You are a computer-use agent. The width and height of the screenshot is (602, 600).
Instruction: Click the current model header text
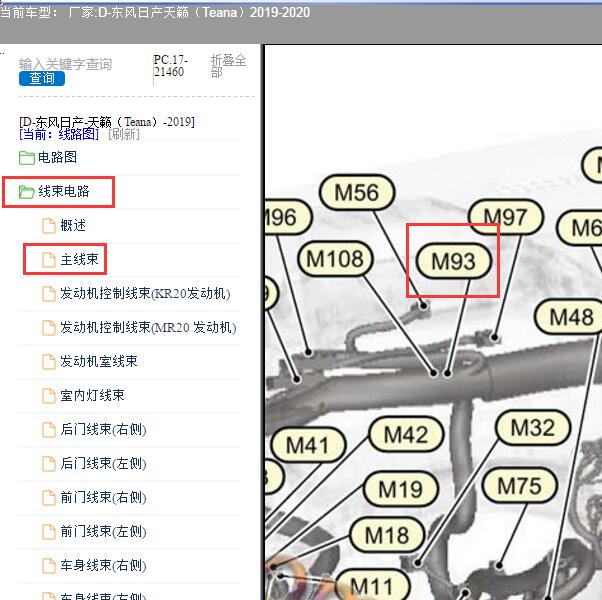point(155,12)
